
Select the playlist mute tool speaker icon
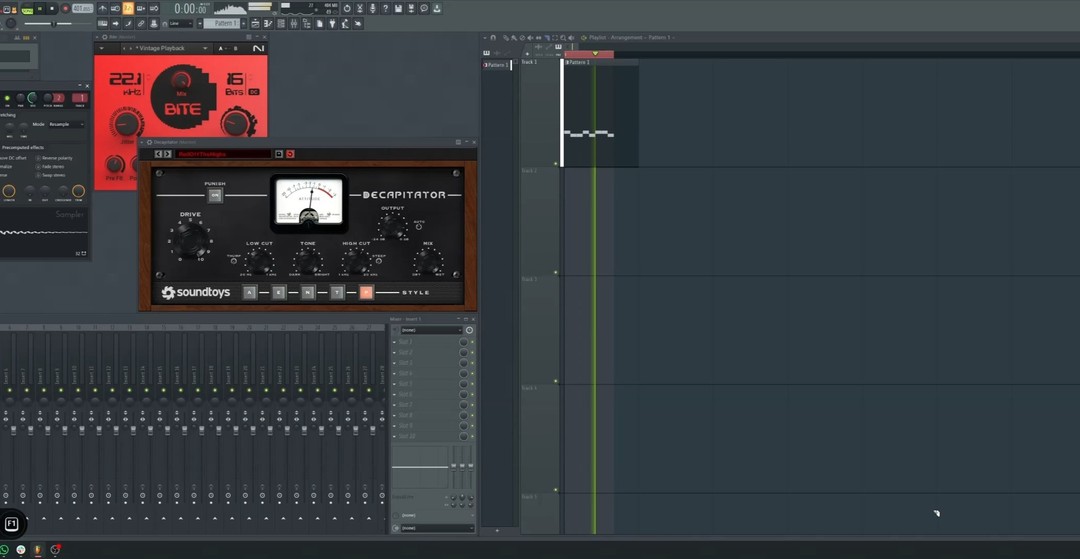(530, 38)
